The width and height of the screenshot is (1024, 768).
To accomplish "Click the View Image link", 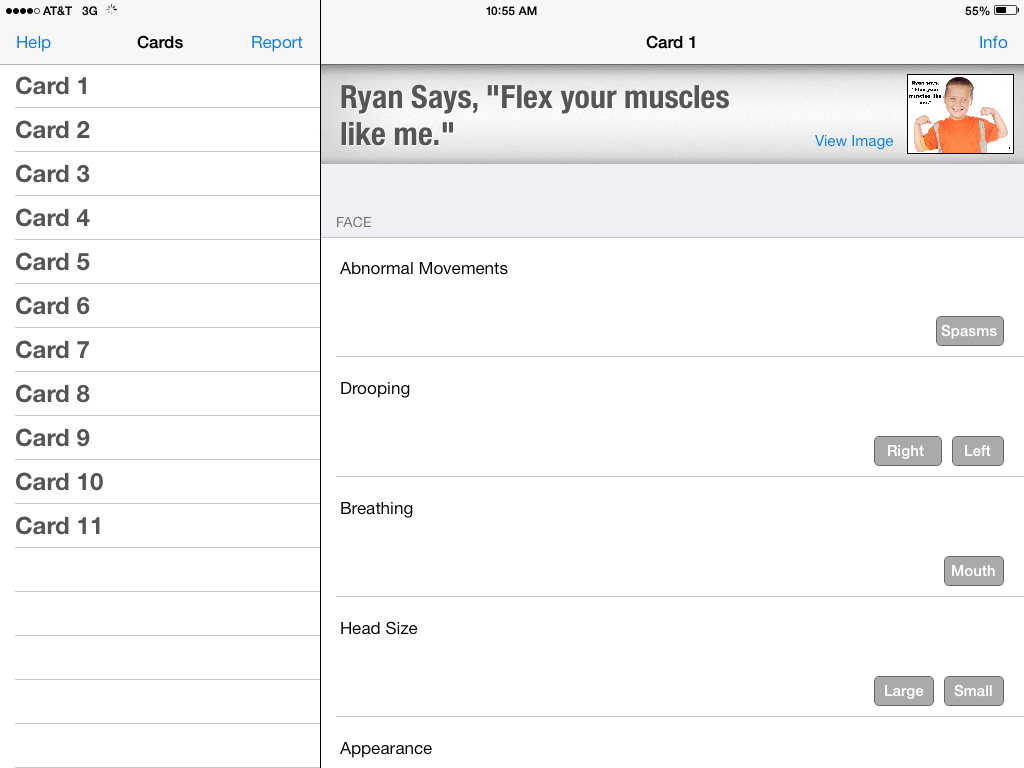I will pyautogui.click(x=853, y=141).
